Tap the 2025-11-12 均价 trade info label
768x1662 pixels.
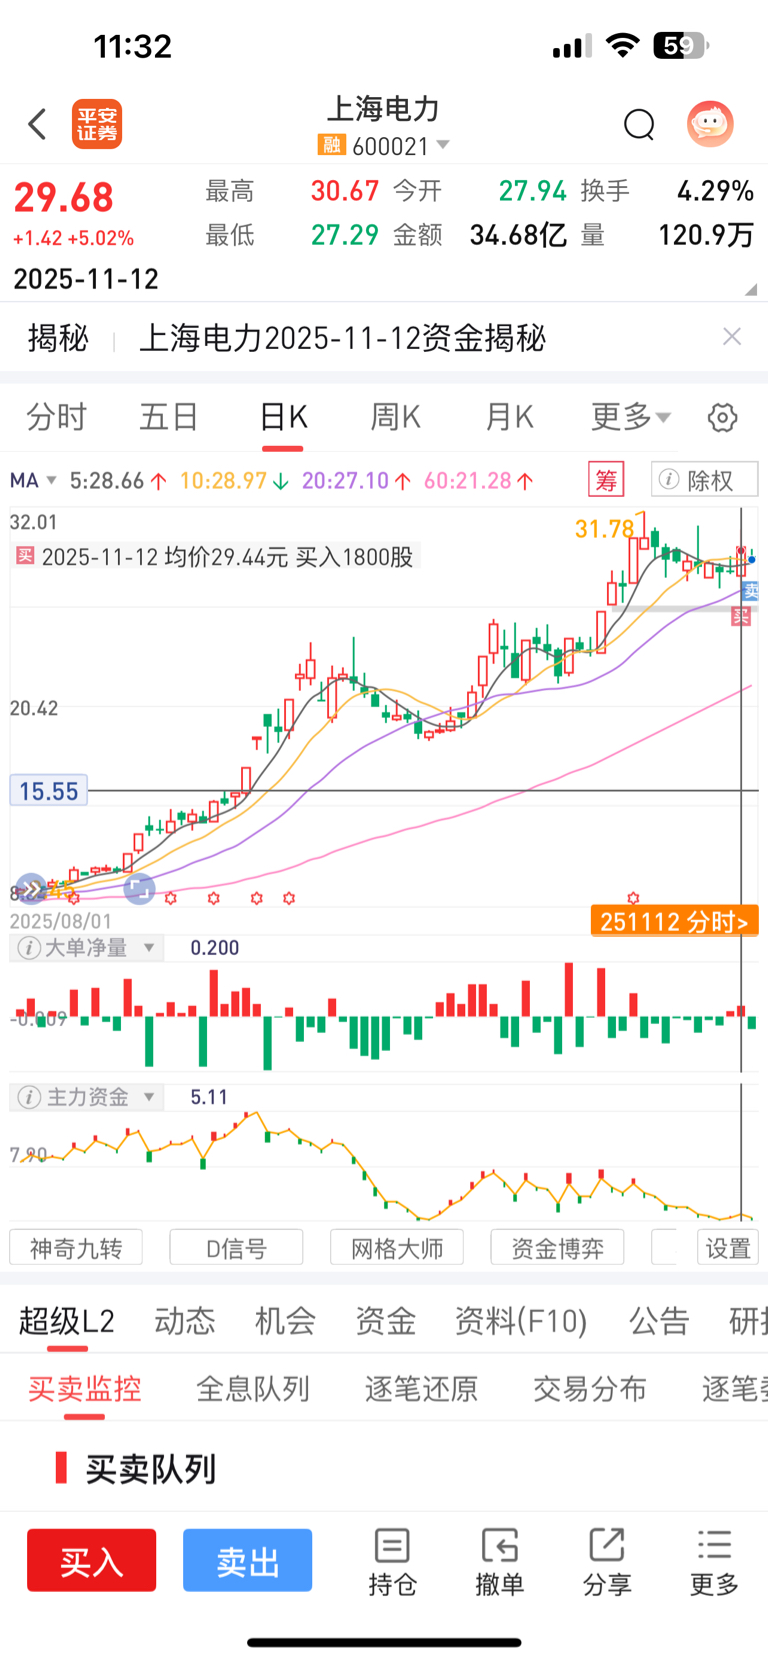click(216, 557)
